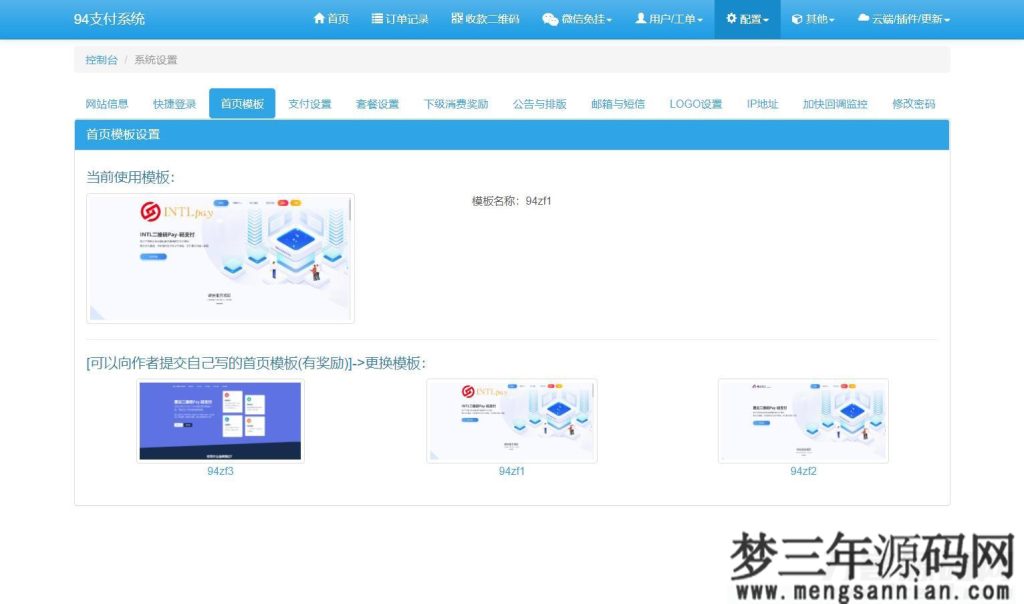Image resolution: width=1024 pixels, height=604 pixels.
Task: Open the 修改密码 tab
Action: coord(914,102)
